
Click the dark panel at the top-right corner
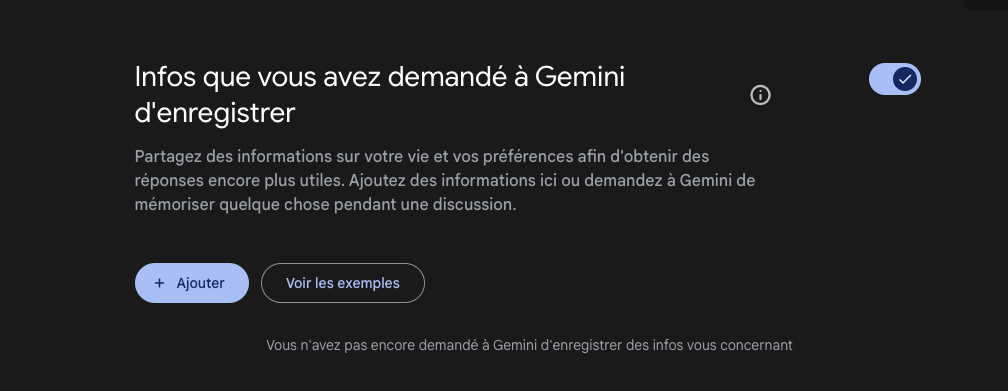click(x=986, y=5)
